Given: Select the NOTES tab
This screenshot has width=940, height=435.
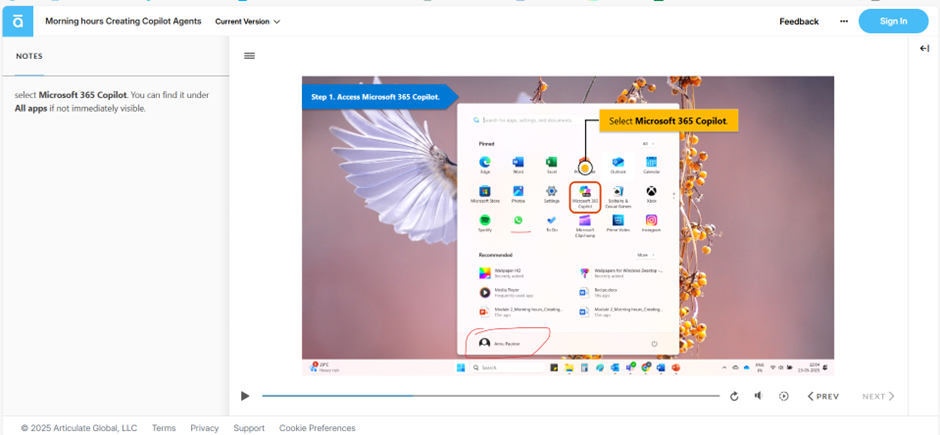Looking at the screenshot, I should (29, 56).
